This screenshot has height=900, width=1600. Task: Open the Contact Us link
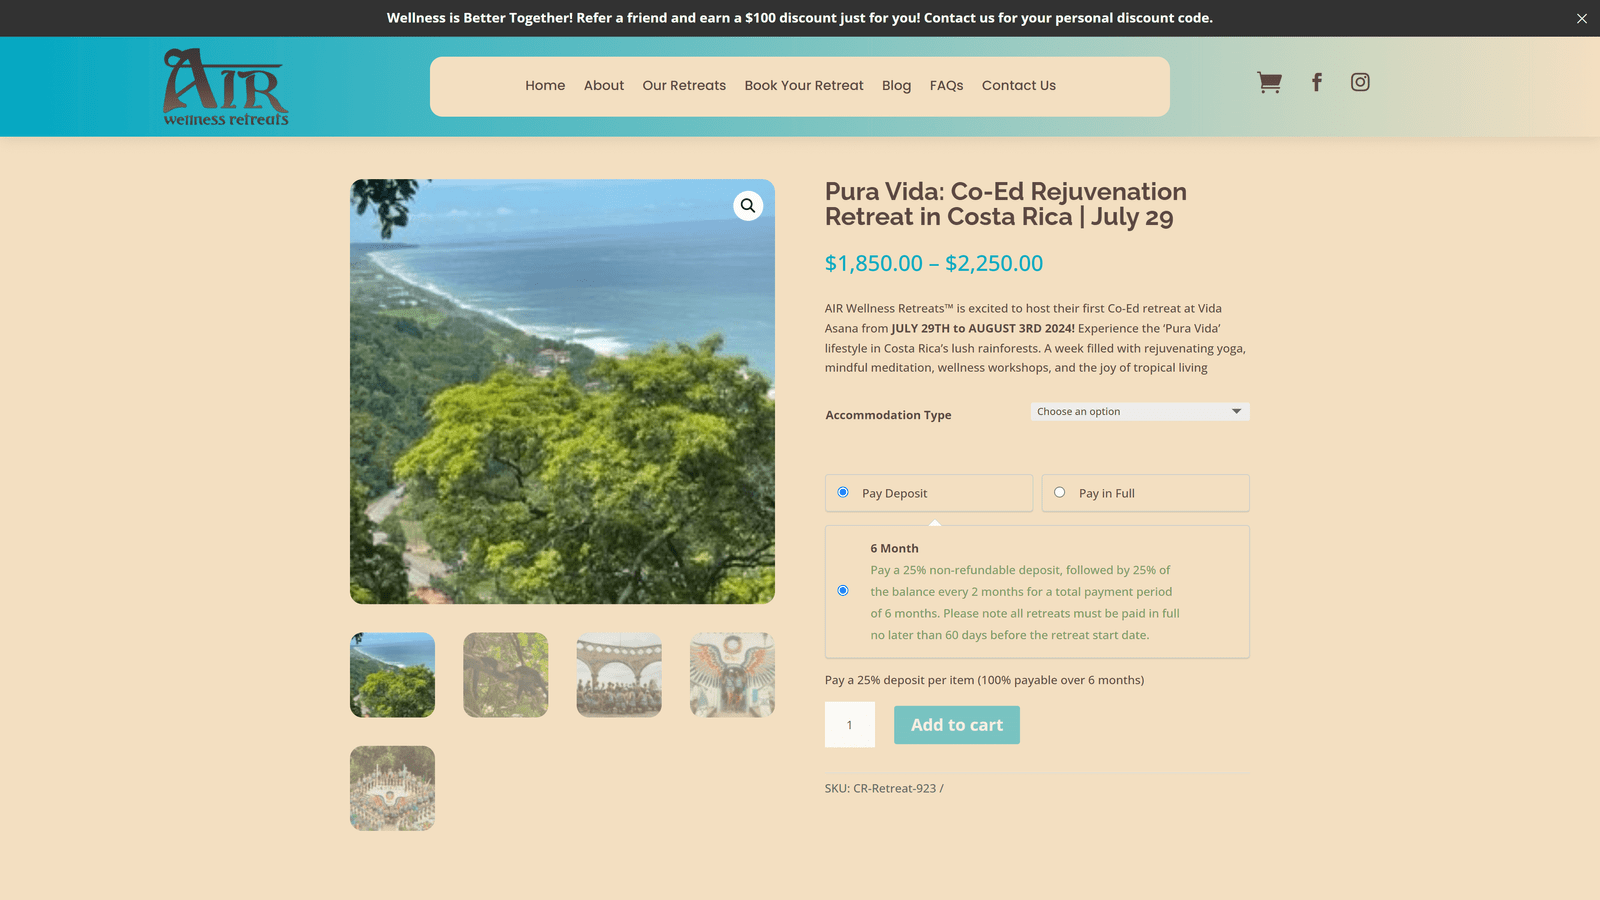point(1019,86)
